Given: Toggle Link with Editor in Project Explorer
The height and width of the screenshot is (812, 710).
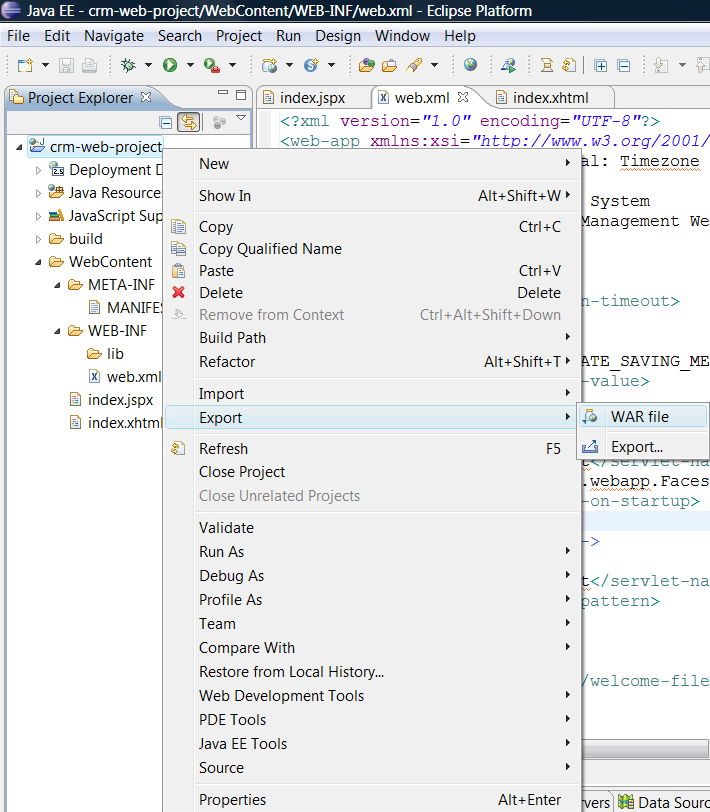Looking at the screenshot, I should 189,122.
